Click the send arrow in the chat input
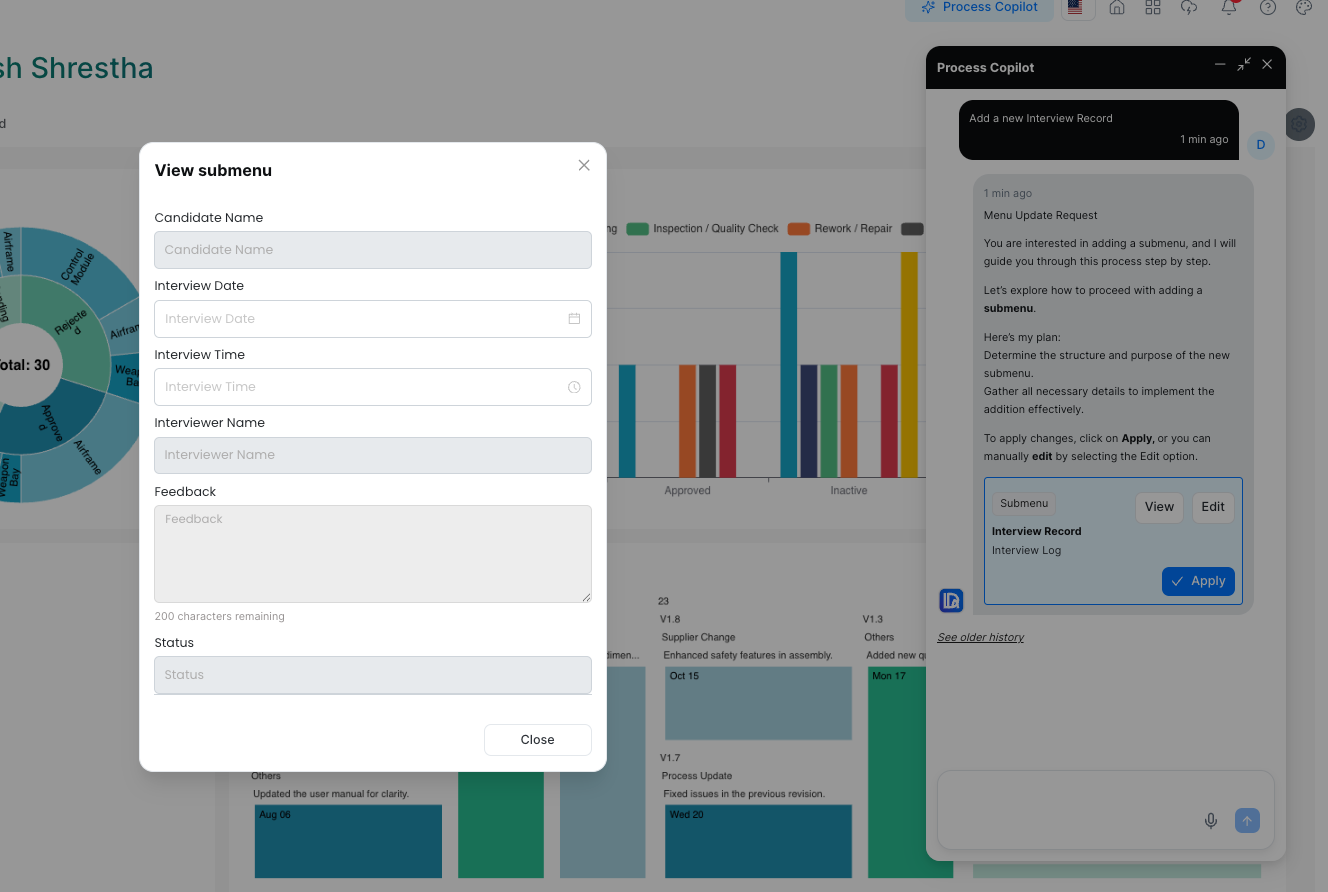Image resolution: width=1328 pixels, height=892 pixels. pos(1247,820)
